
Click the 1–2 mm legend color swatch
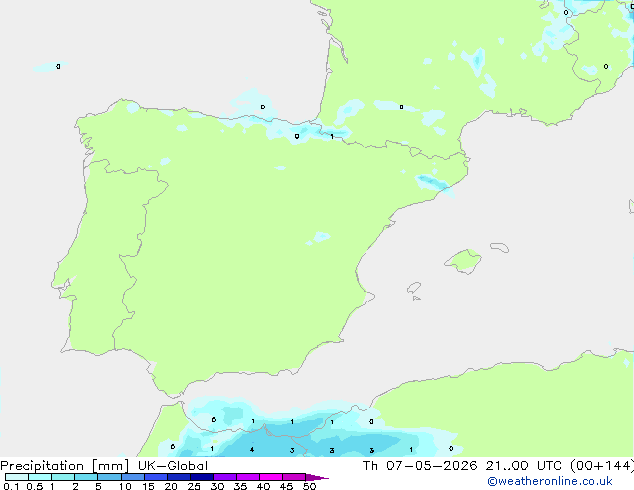click(x=63, y=477)
